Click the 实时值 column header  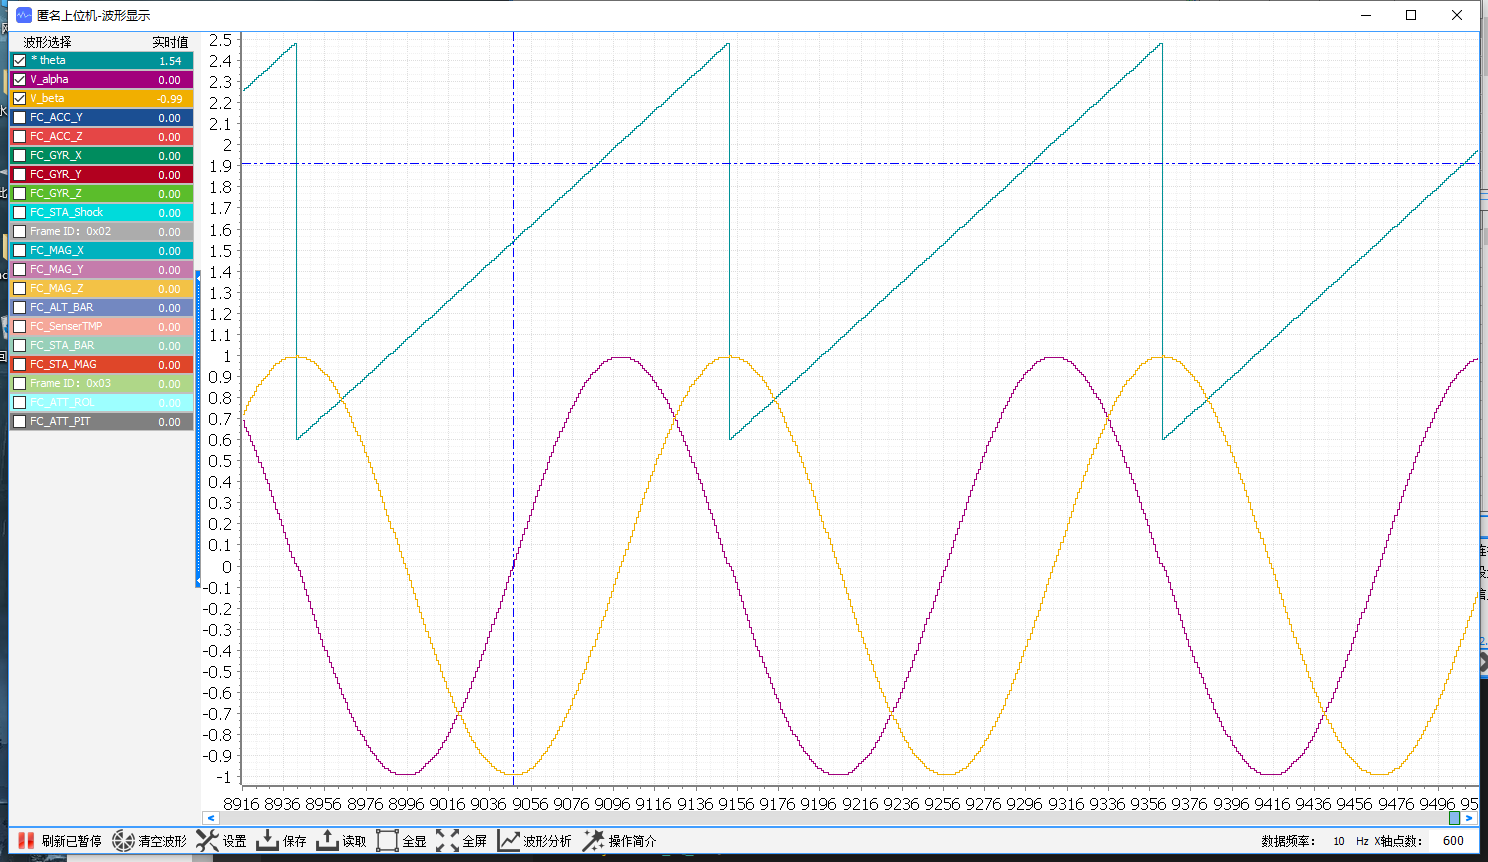[x=170, y=42]
